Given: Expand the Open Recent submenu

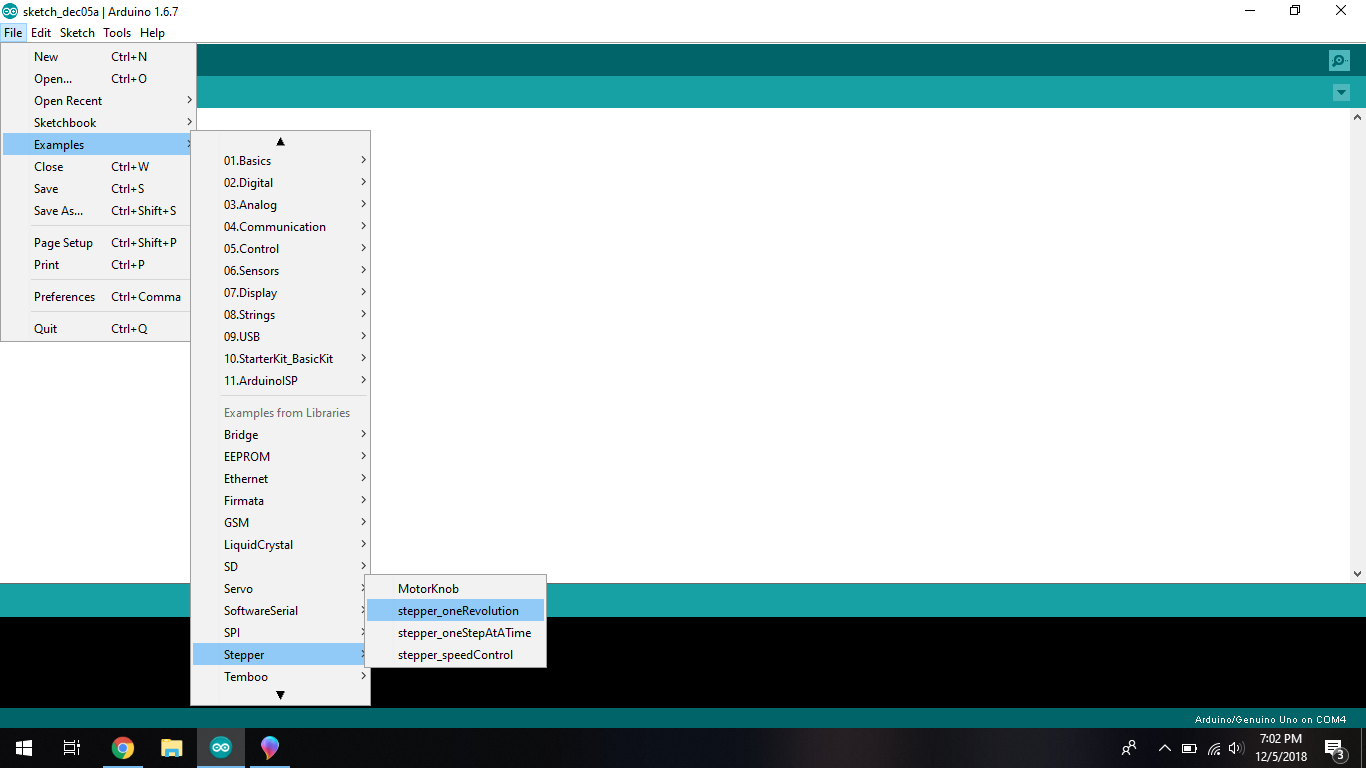Looking at the screenshot, I should tap(98, 101).
